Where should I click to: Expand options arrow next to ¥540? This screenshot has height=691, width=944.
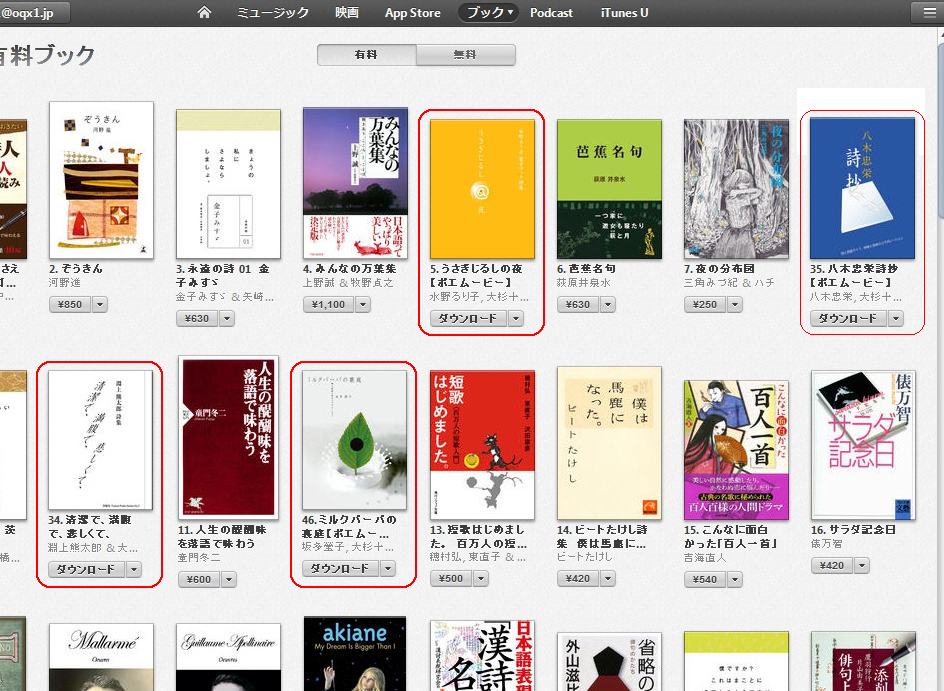click(x=734, y=580)
